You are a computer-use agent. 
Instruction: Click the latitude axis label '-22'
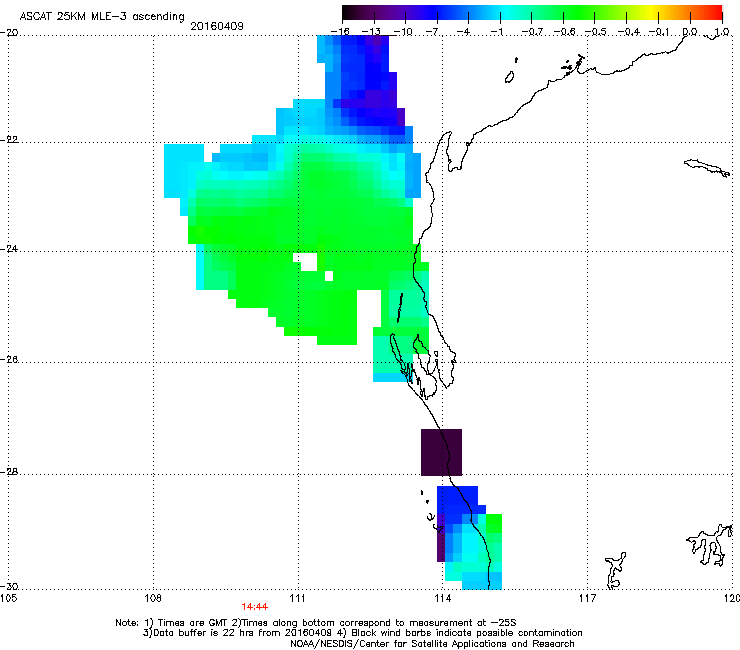(9, 140)
